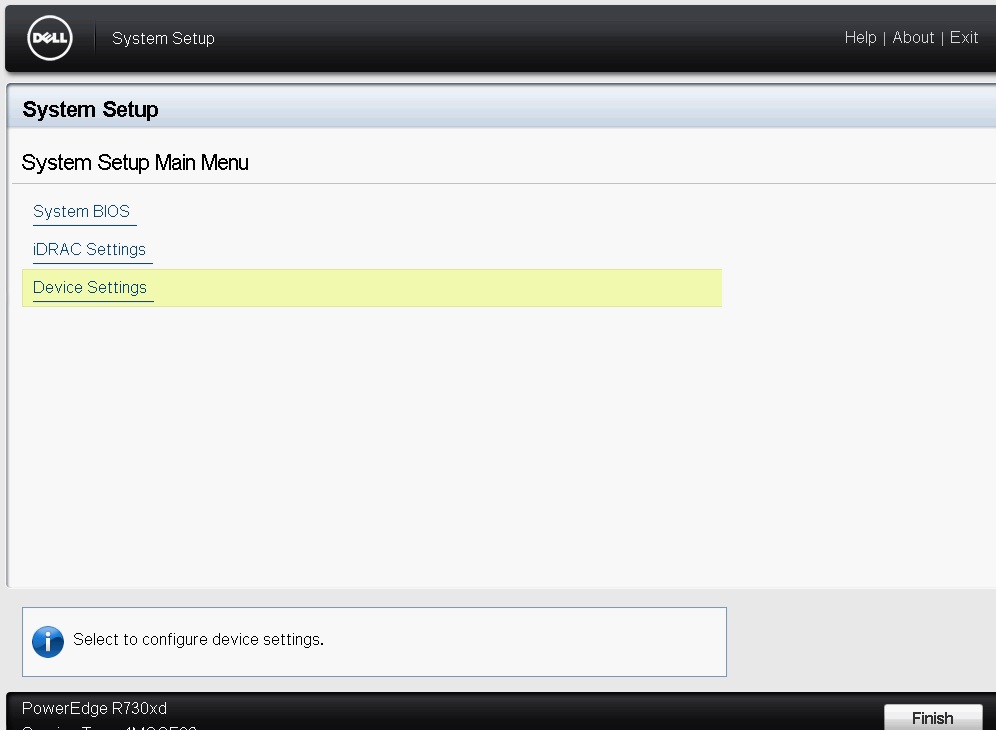The width and height of the screenshot is (996, 731).
Task: Click the blue information icon
Action: tap(48, 641)
